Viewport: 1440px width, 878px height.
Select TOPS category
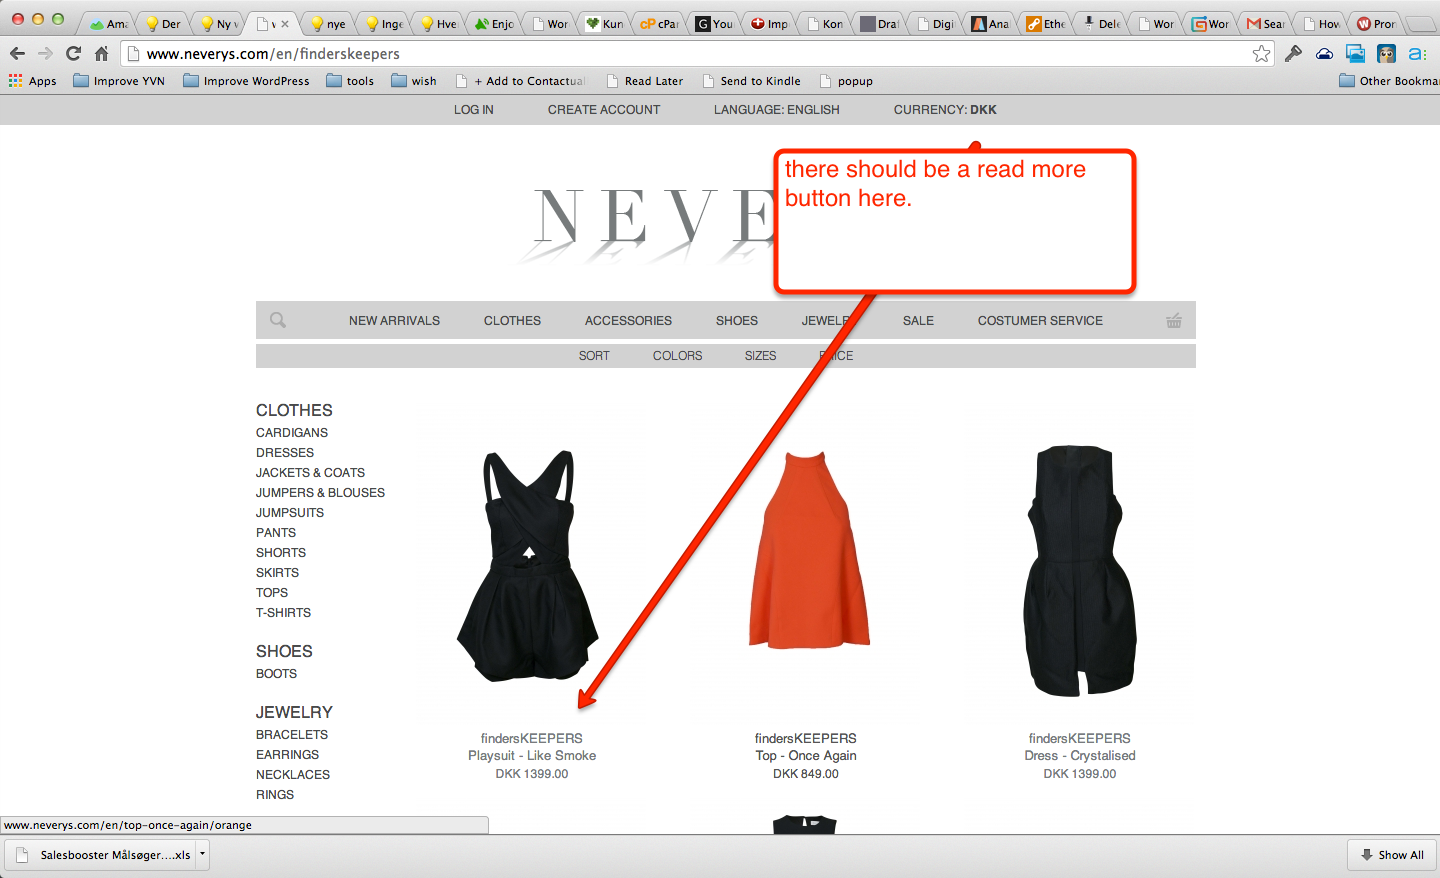272,593
